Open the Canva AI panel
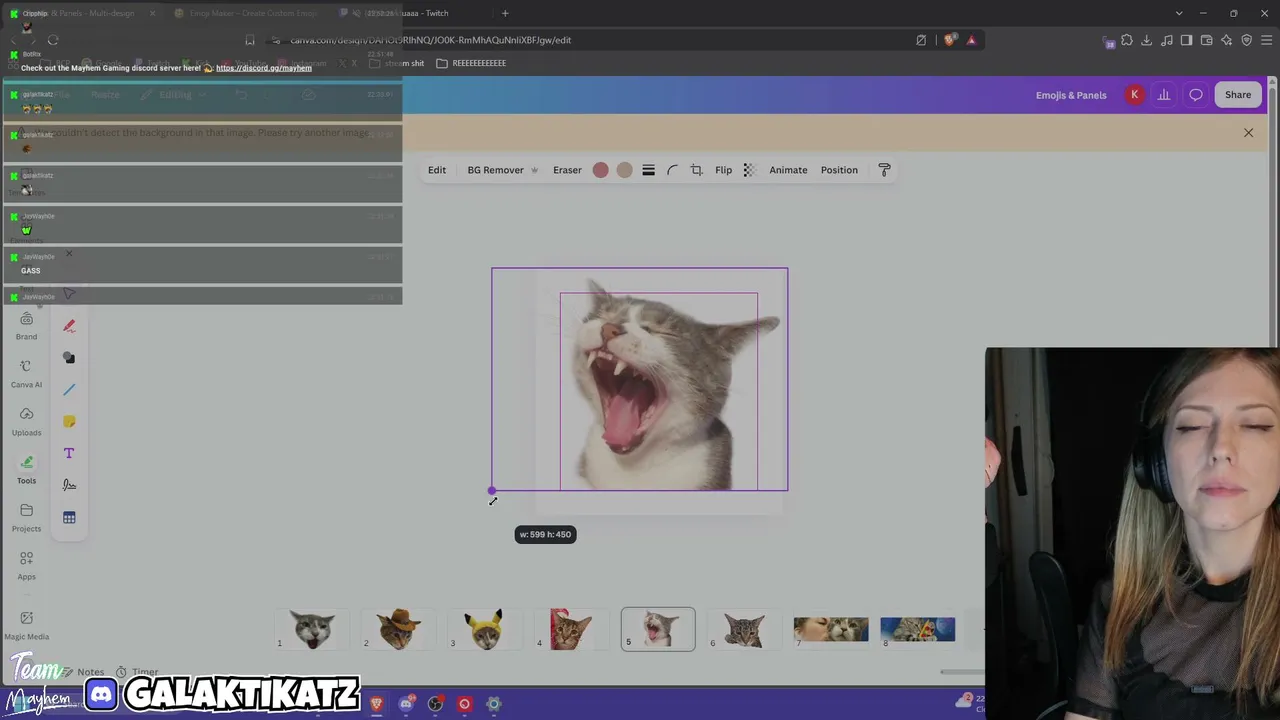This screenshot has height=720, width=1280. (x=26, y=374)
